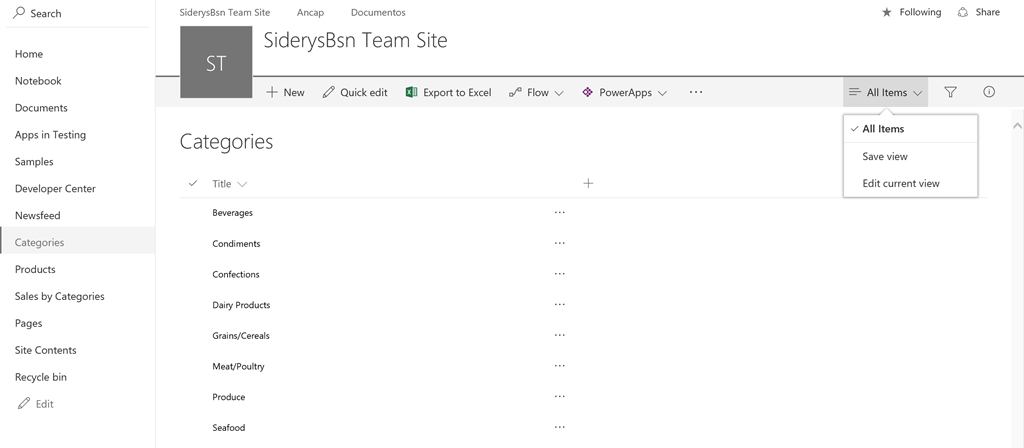Click the view options lines icon
The width and height of the screenshot is (1024, 448).
pos(854,92)
